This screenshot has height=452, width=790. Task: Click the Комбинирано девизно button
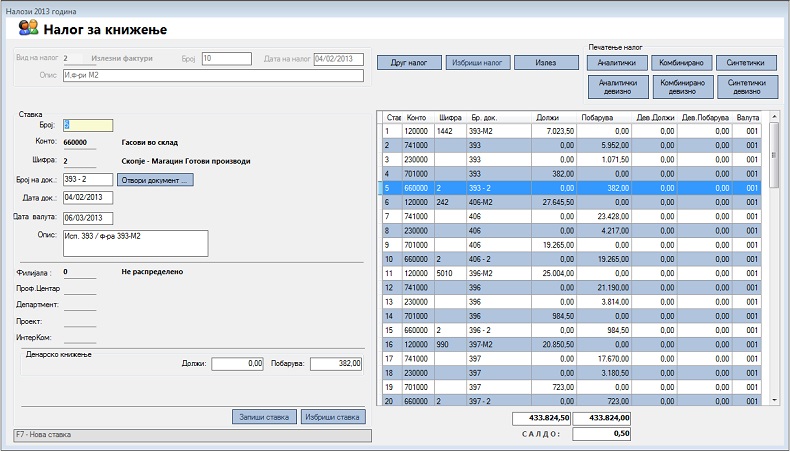(683, 87)
